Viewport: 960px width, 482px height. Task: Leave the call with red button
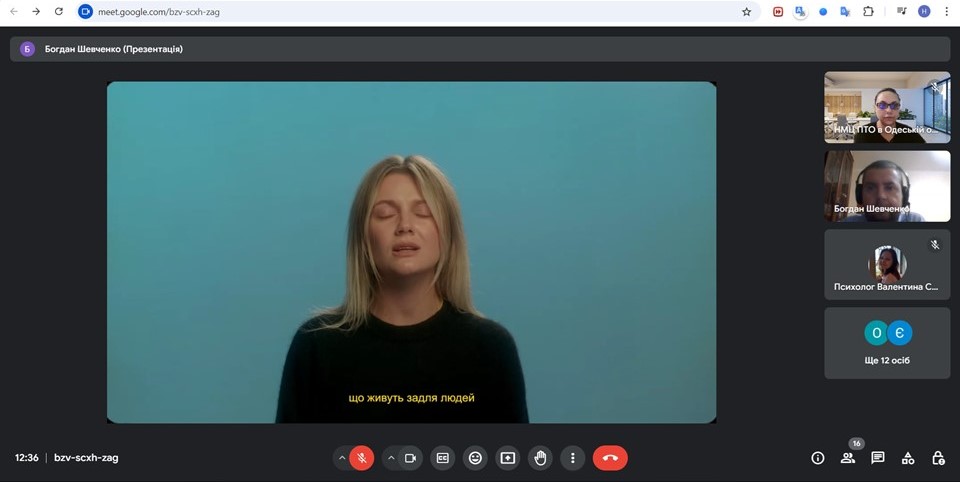point(610,458)
